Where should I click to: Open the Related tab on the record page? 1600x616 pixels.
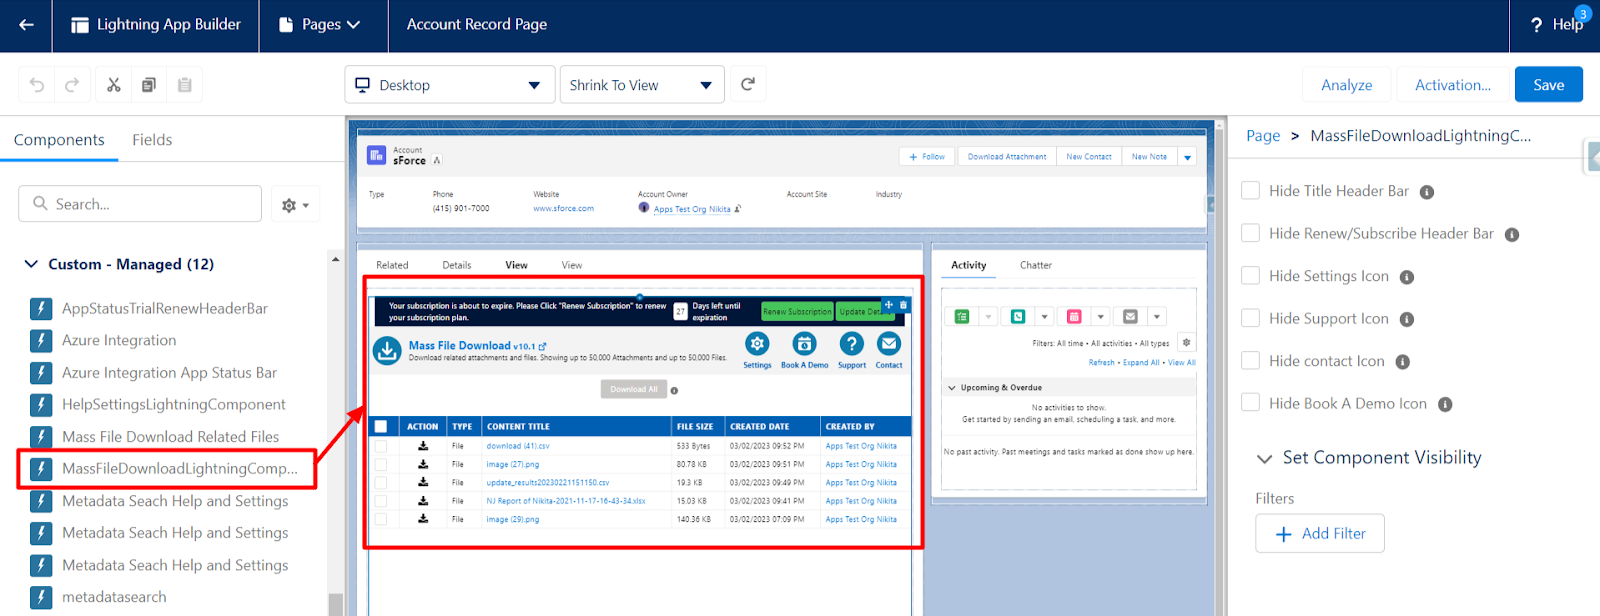[392, 265]
